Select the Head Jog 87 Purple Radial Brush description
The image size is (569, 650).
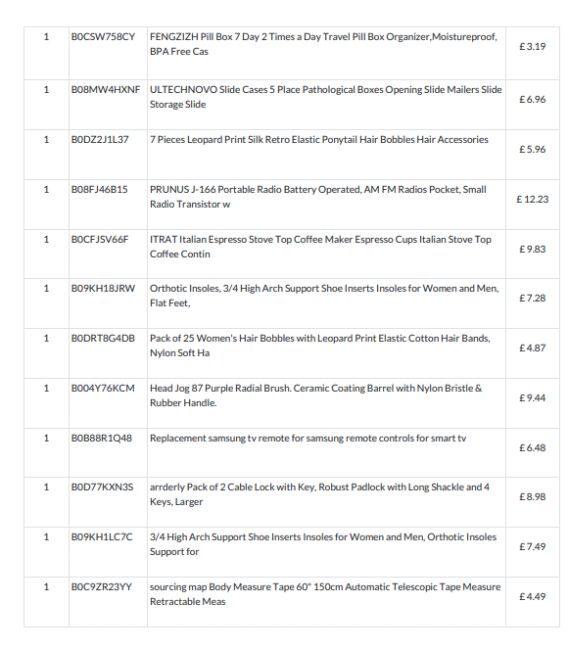coord(315,395)
